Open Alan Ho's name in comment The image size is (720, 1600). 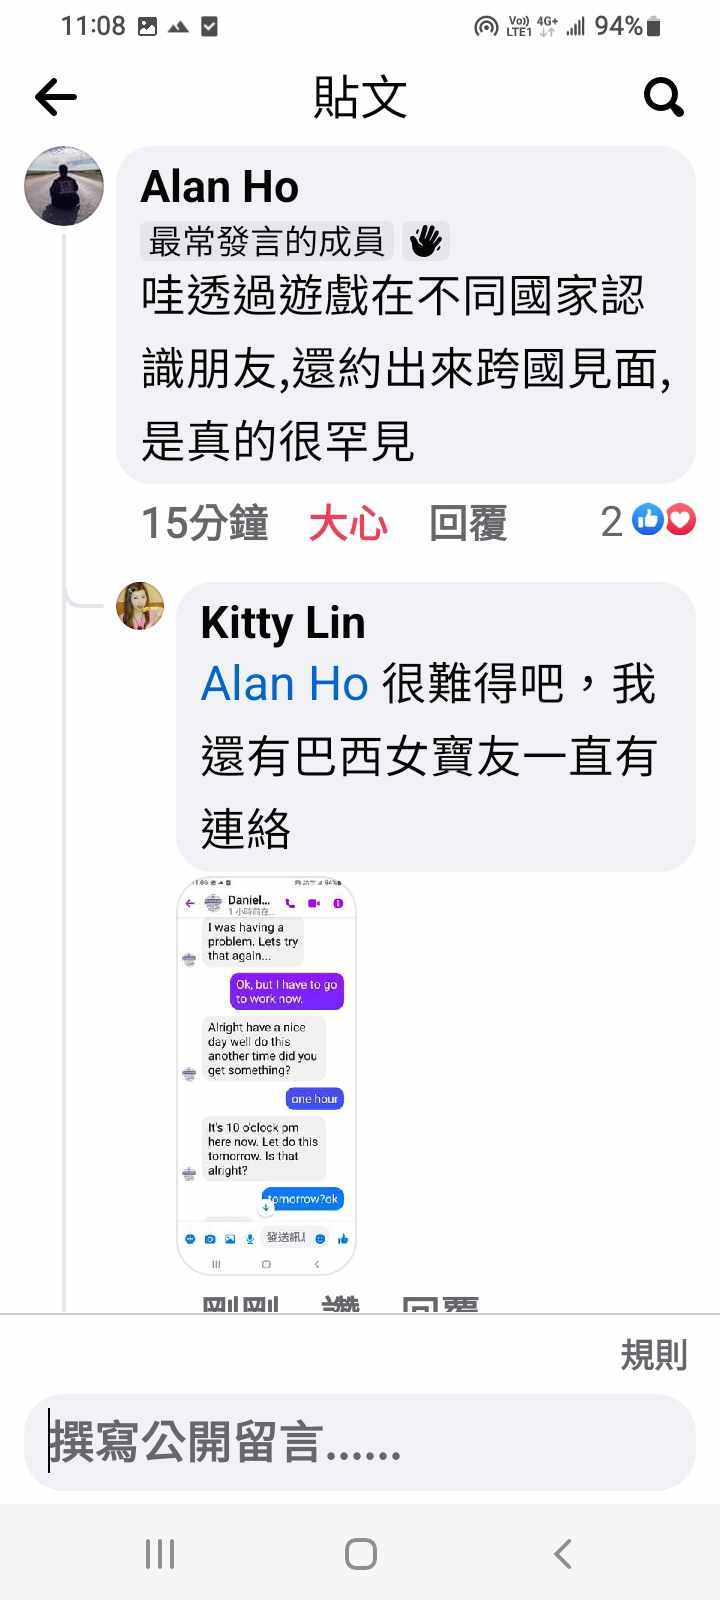pos(220,187)
